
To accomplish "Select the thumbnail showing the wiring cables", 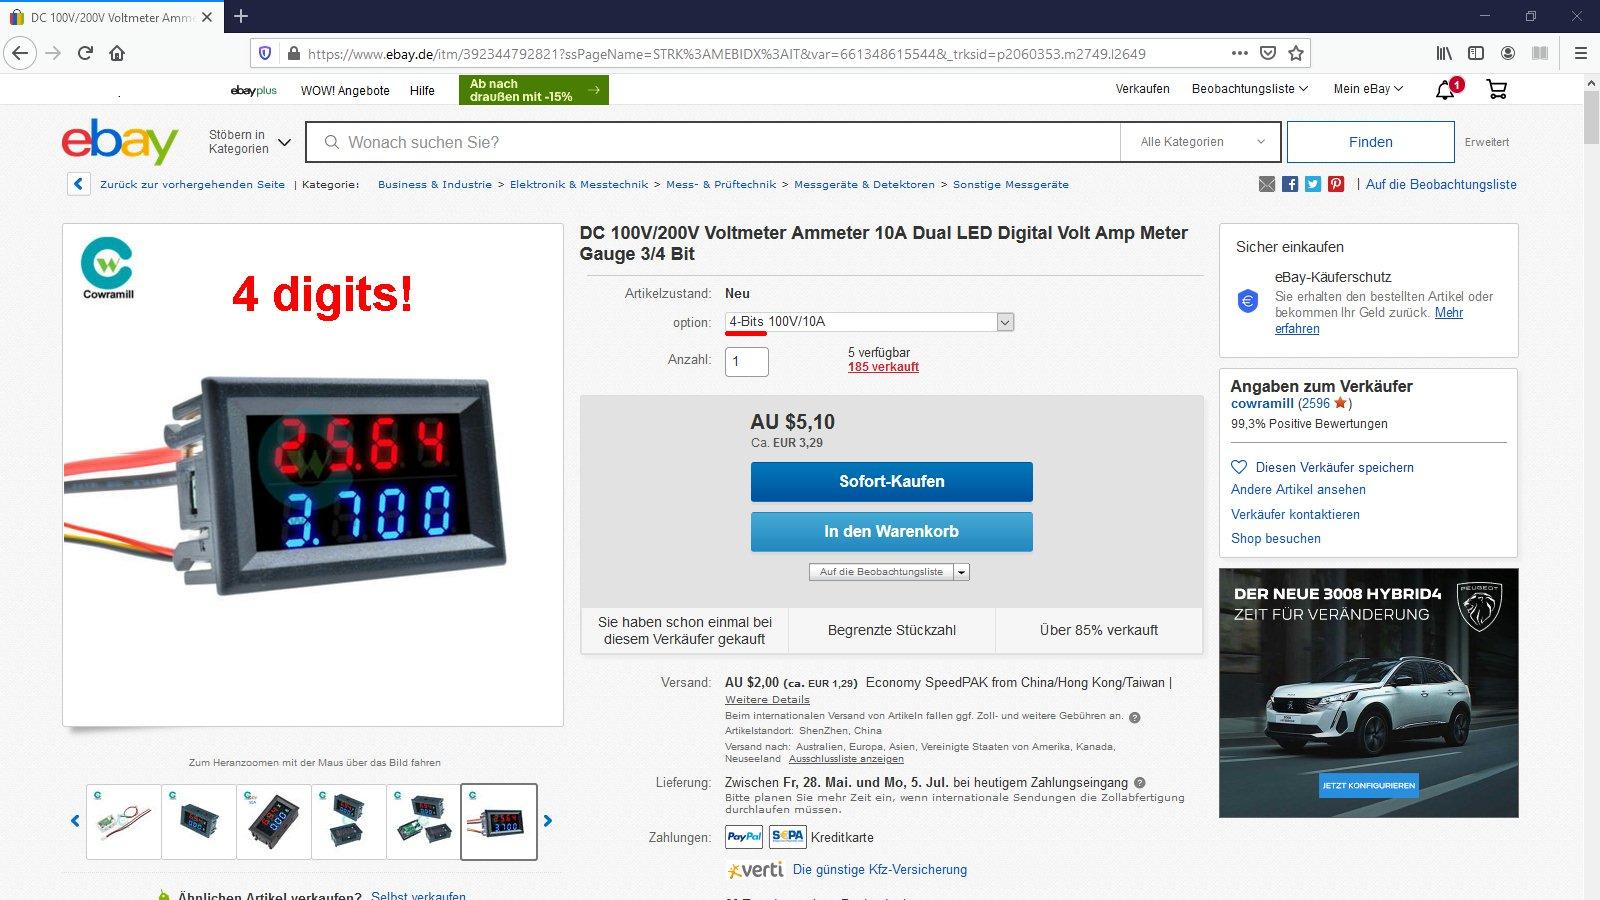I will [124, 822].
